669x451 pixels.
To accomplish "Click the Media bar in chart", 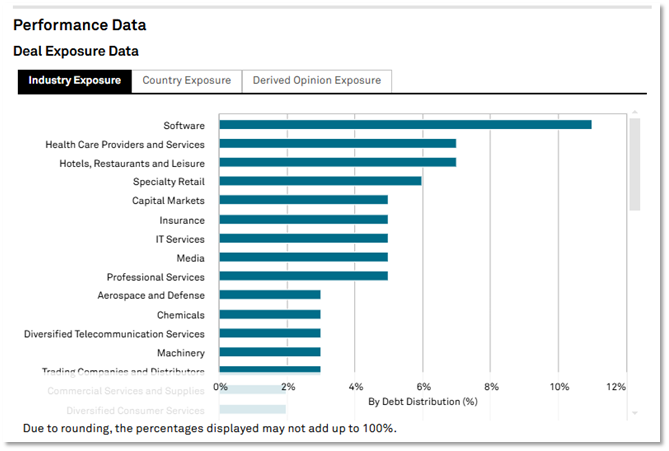I will tap(304, 258).
